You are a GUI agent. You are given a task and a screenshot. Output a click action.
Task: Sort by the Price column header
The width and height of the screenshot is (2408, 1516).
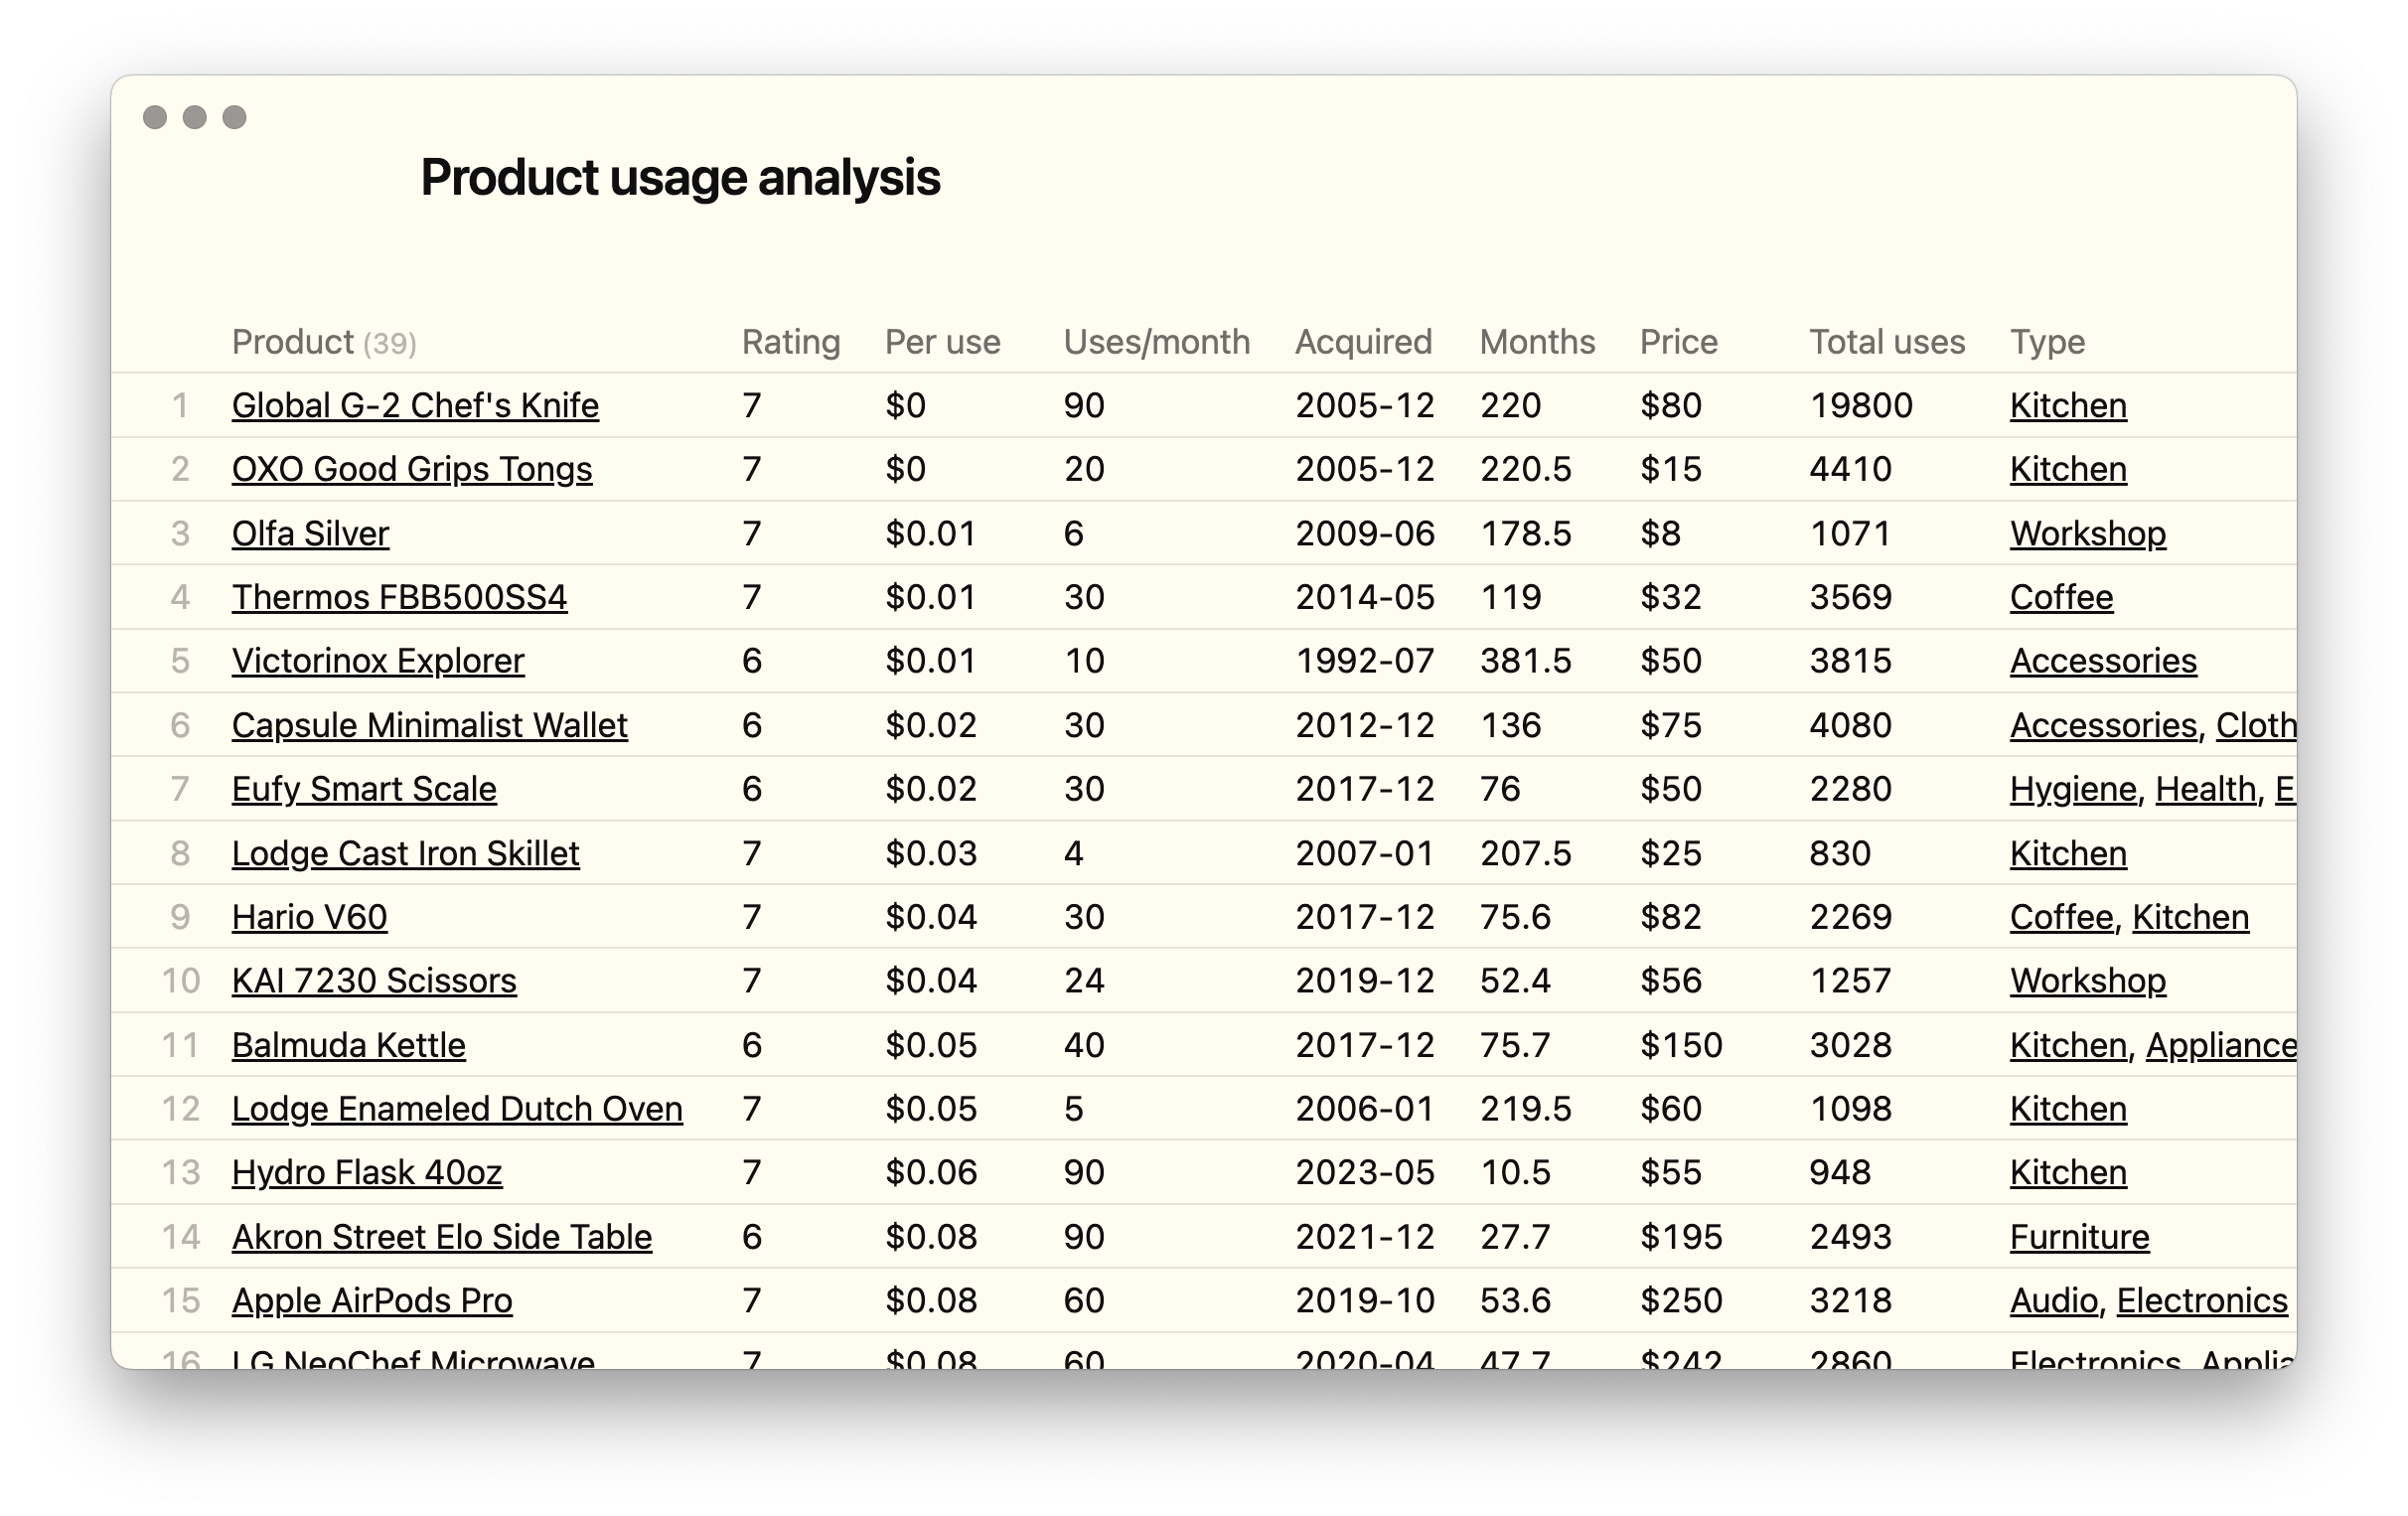(1679, 342)
